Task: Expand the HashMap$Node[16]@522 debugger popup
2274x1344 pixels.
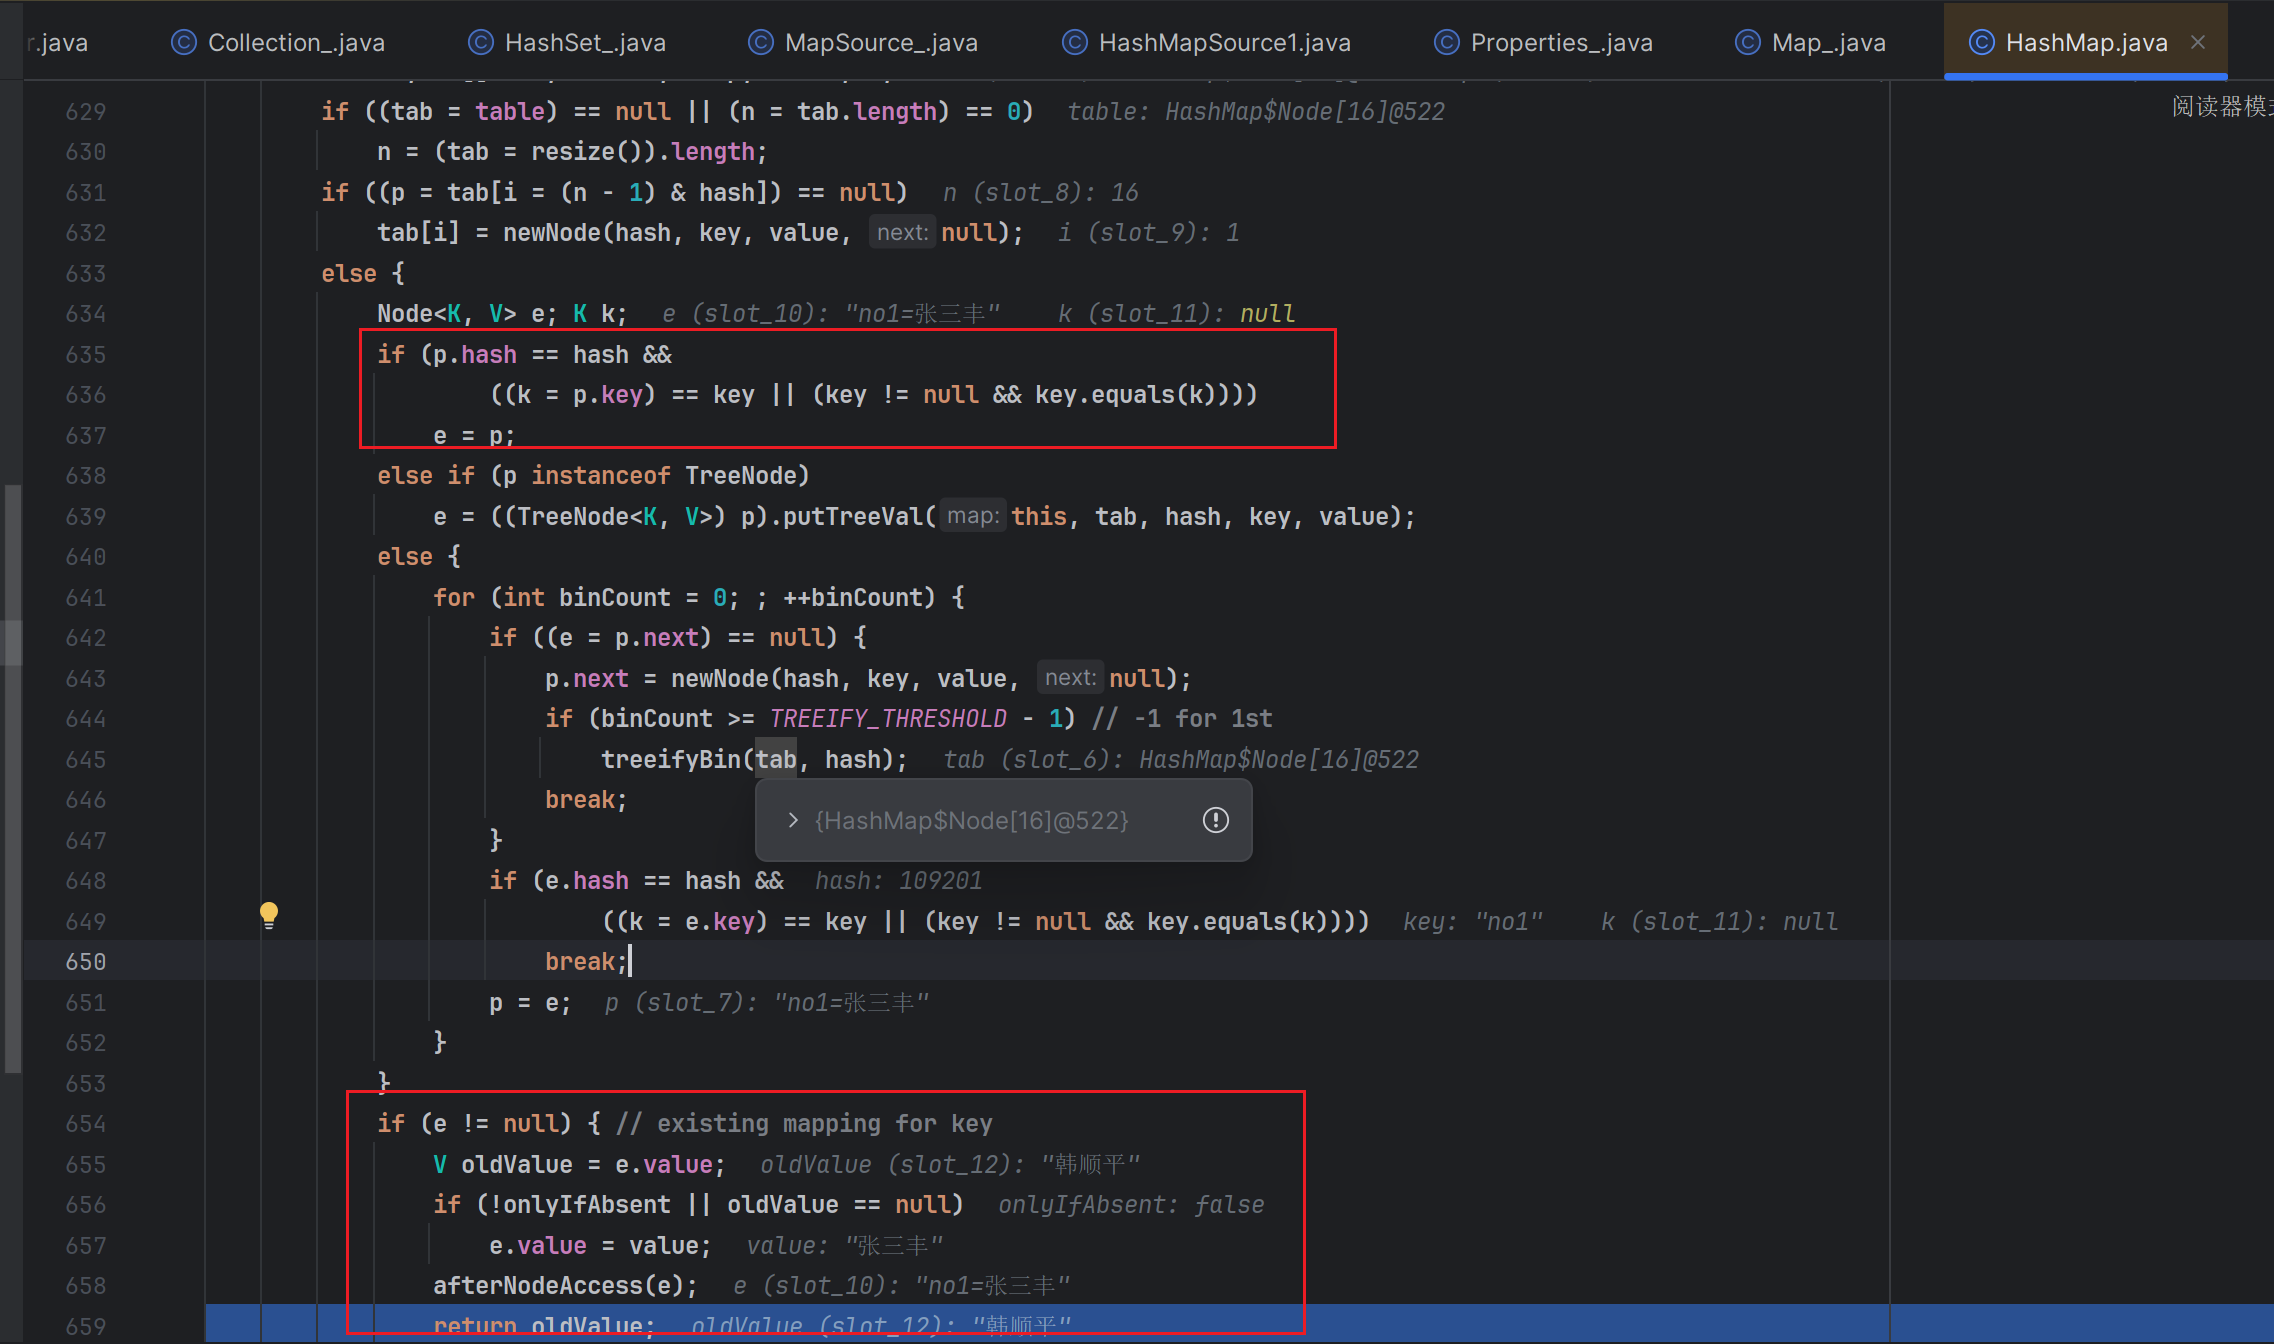Action: point(793,821)
